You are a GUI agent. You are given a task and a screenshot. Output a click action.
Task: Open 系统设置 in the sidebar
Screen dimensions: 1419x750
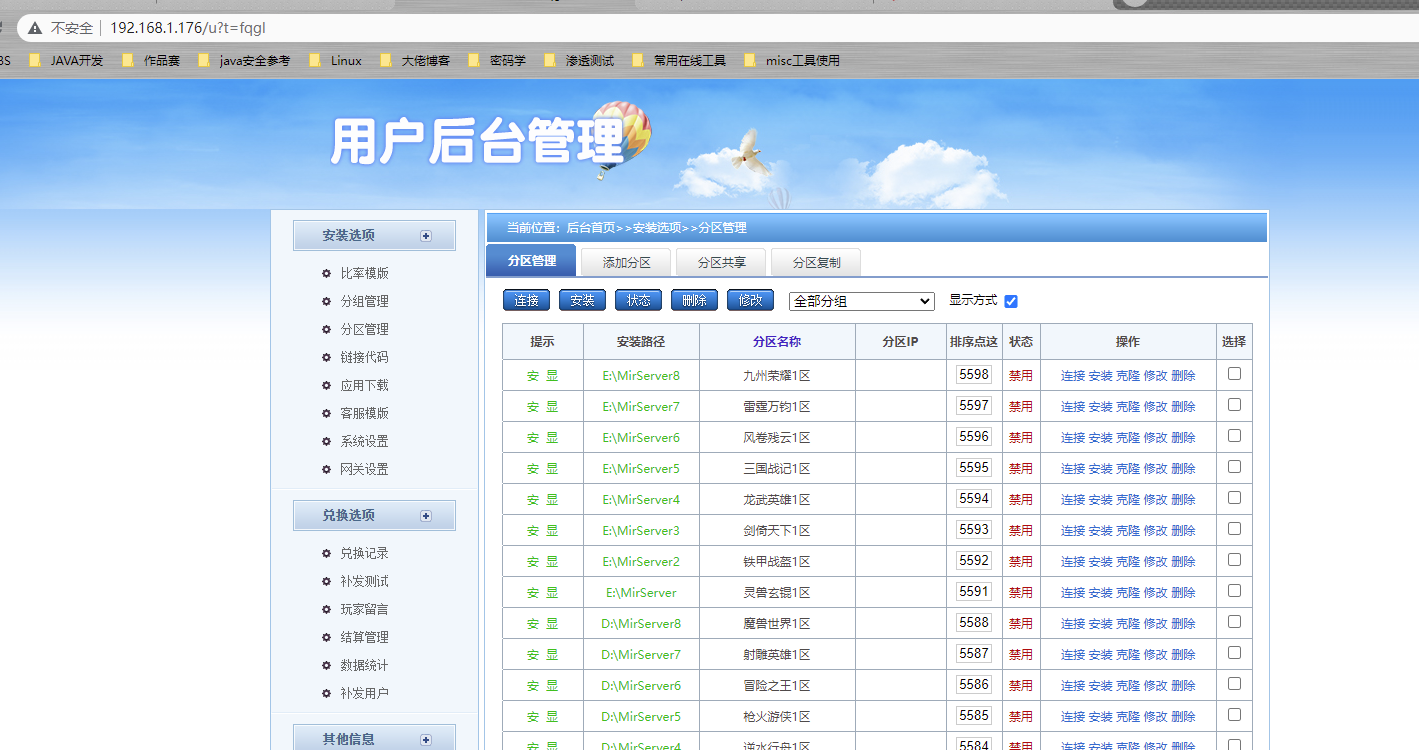(364, 441)
